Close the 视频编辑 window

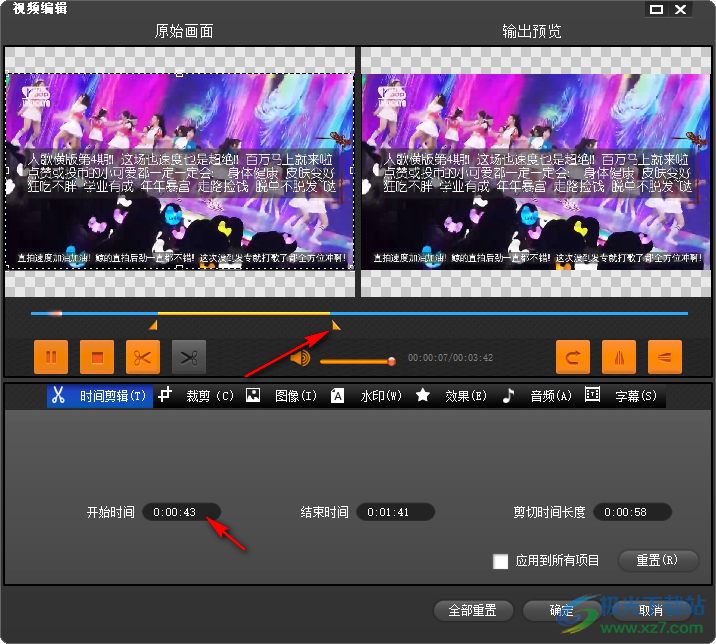(x=680, y=9)
